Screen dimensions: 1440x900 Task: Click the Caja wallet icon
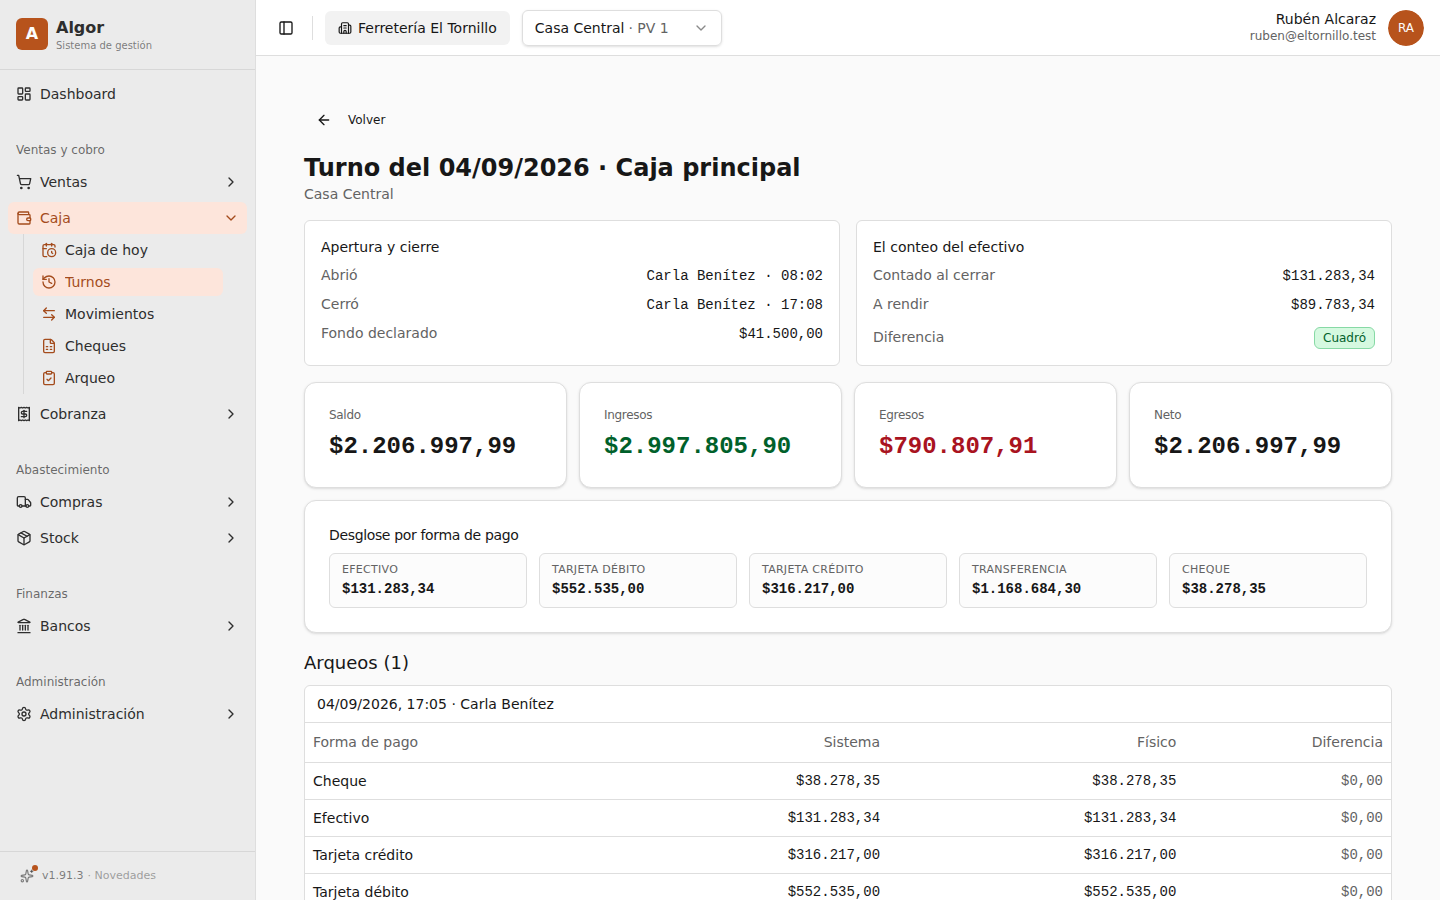pyautogui.click(x=24, y=218)
